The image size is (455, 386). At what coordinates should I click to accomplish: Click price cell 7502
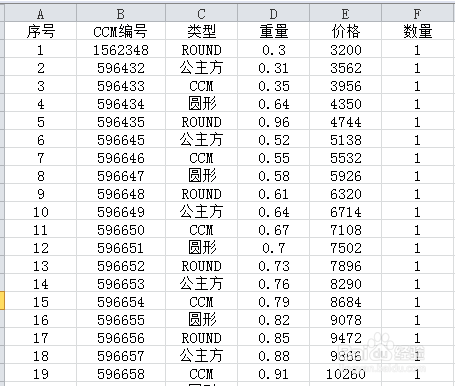coord(345,247)
